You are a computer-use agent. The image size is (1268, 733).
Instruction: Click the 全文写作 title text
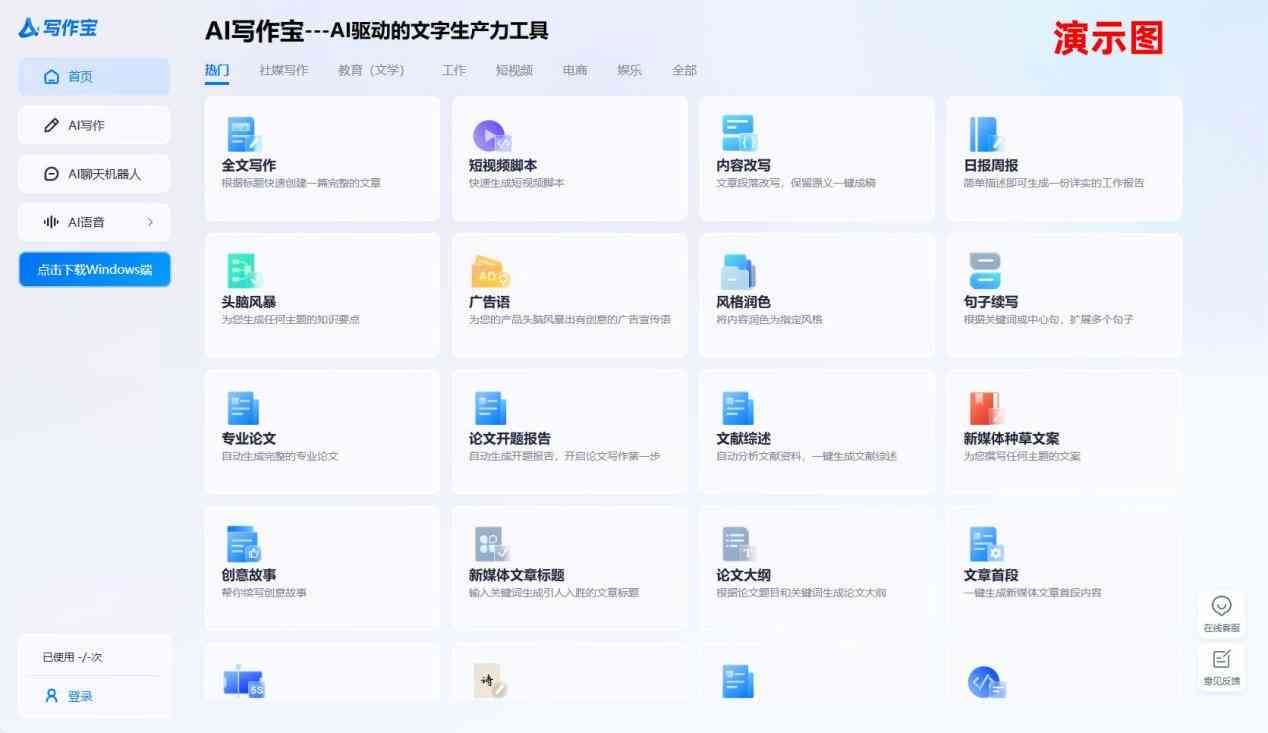[249, 165]
